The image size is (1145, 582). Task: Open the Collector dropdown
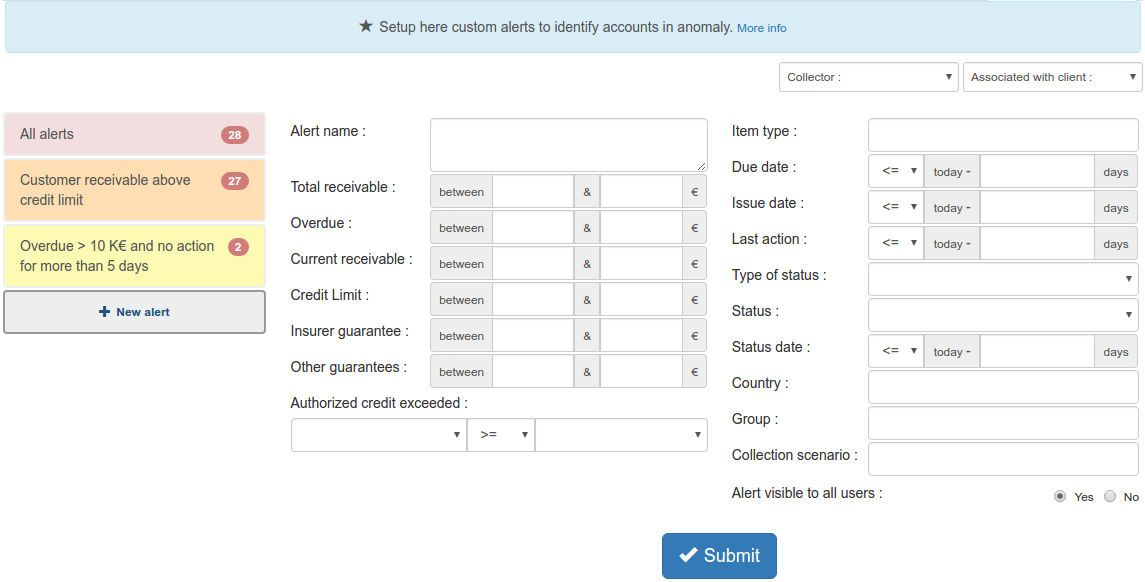[869, 77]
